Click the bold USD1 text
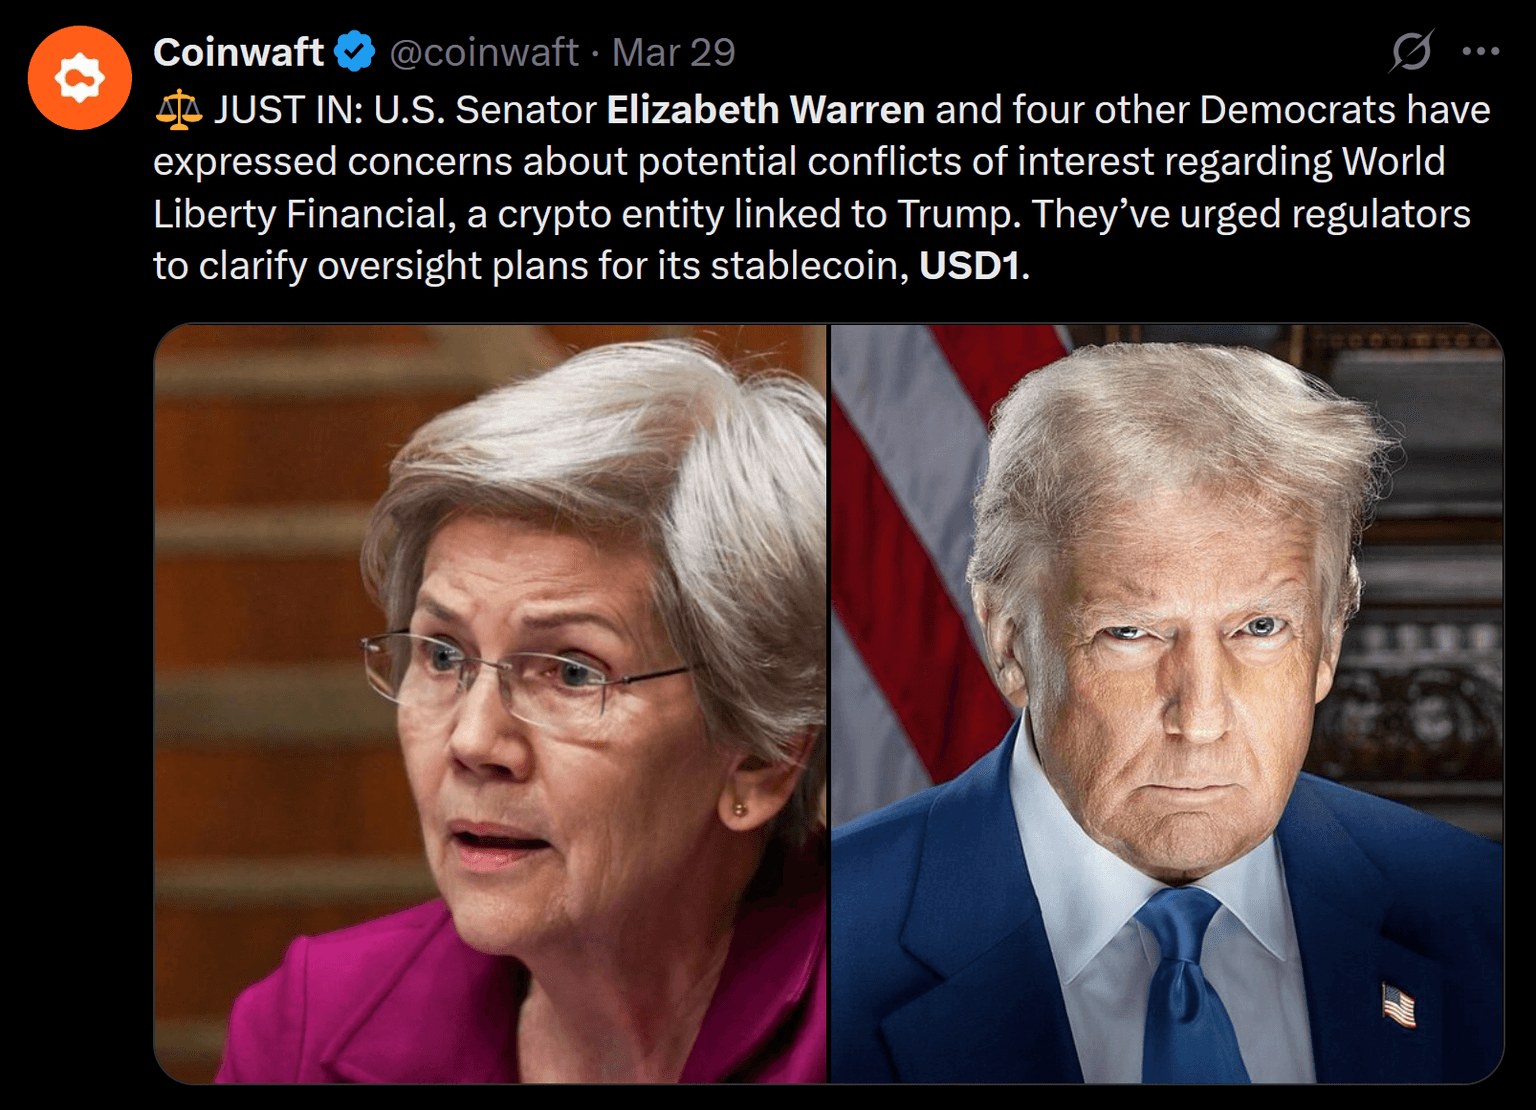This screenshot has height=1110, width=1536. pos(969,266)
